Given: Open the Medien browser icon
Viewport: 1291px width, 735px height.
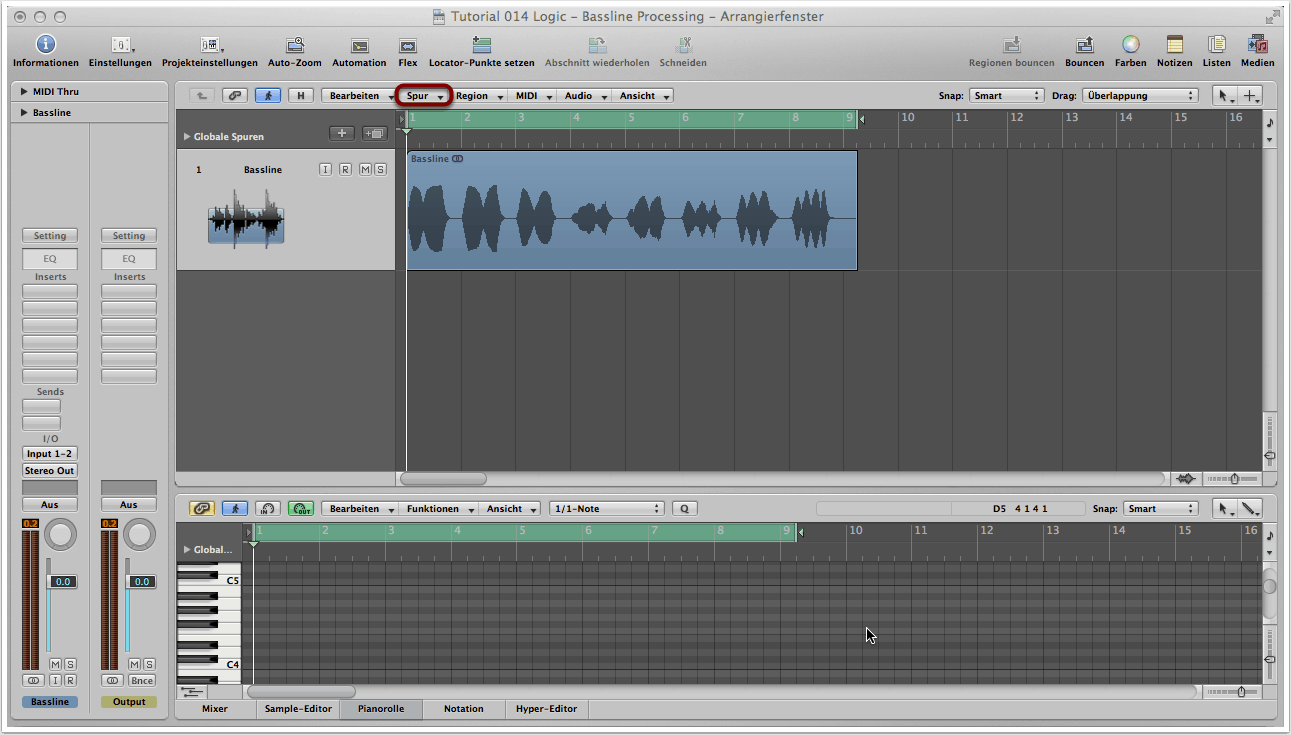Looking at the screenshot, I should point(1257,45).
